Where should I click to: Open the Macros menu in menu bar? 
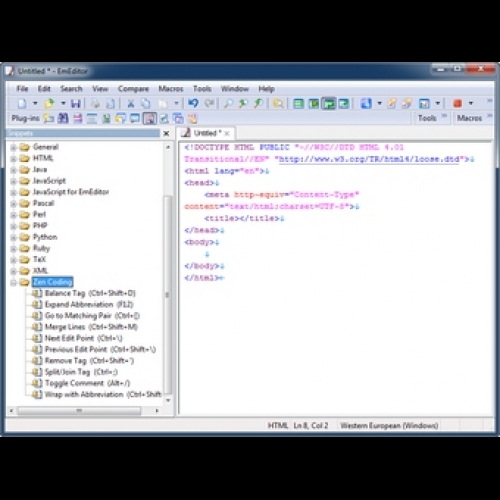click(171, 89)
